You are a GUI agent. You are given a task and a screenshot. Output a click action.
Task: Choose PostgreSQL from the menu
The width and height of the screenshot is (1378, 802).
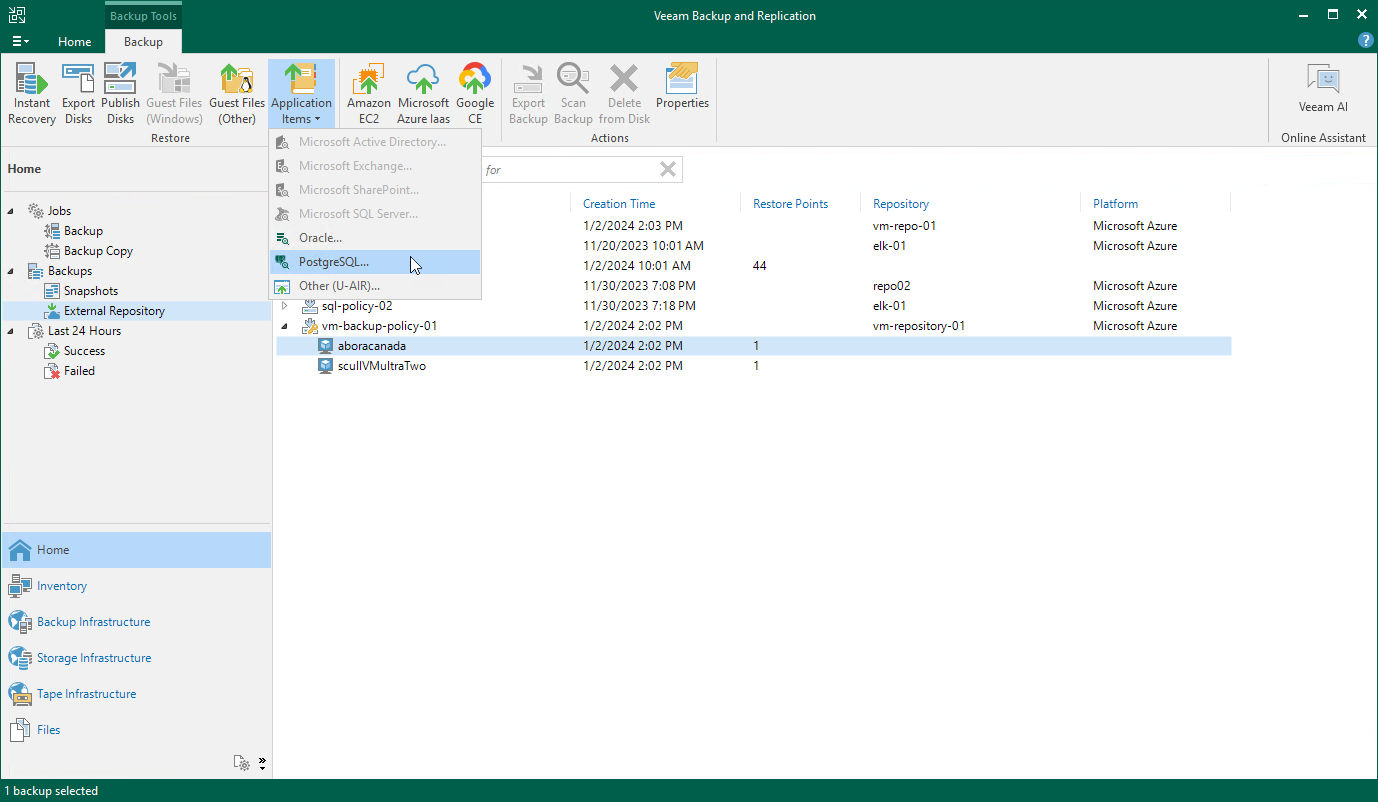pos(334,262)
